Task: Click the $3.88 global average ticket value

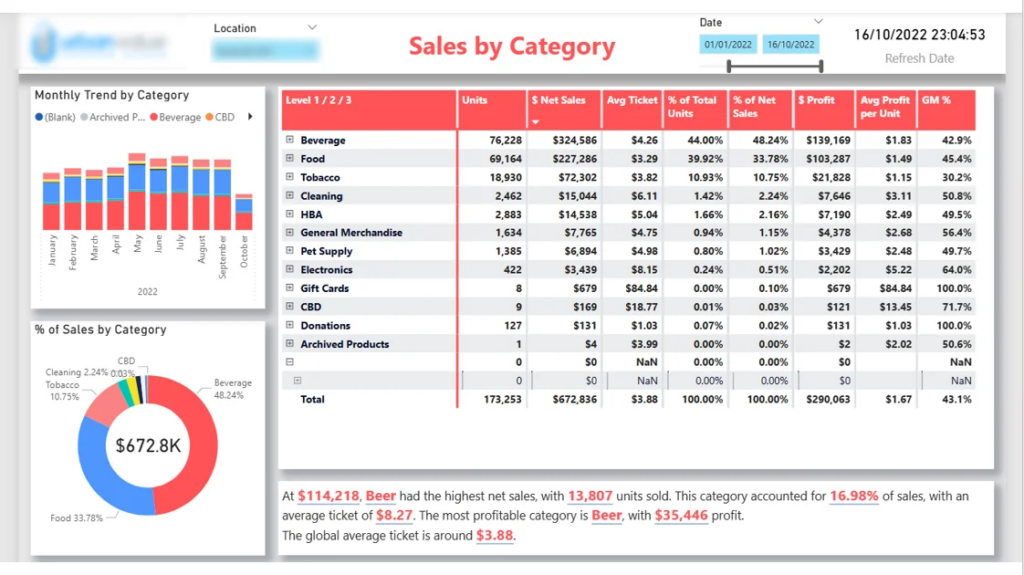Action: pos(494,535)
